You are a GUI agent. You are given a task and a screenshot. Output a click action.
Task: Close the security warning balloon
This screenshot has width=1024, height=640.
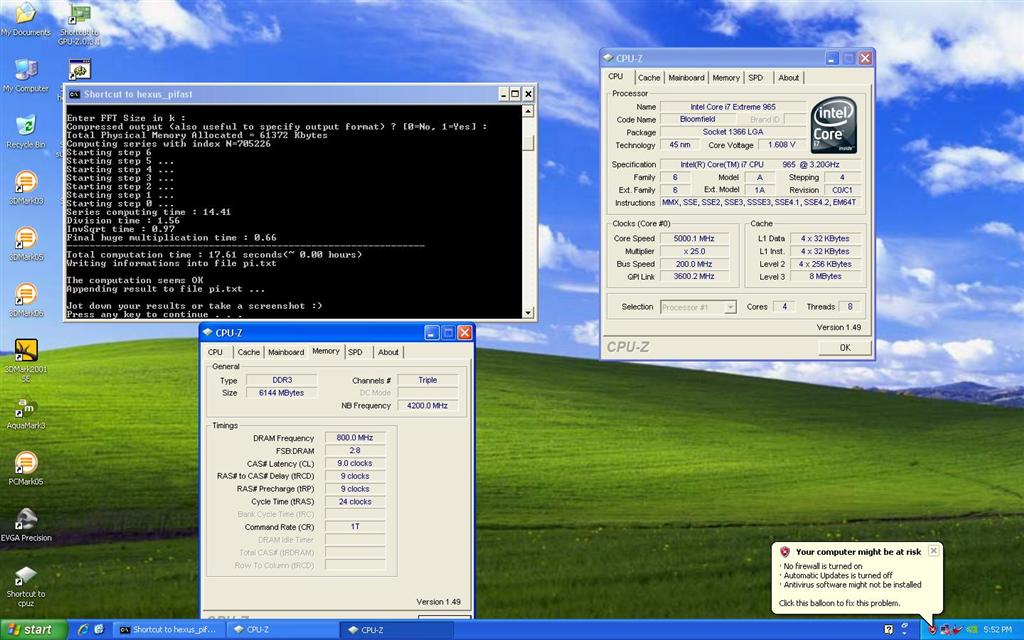click(x=934, y=551)
